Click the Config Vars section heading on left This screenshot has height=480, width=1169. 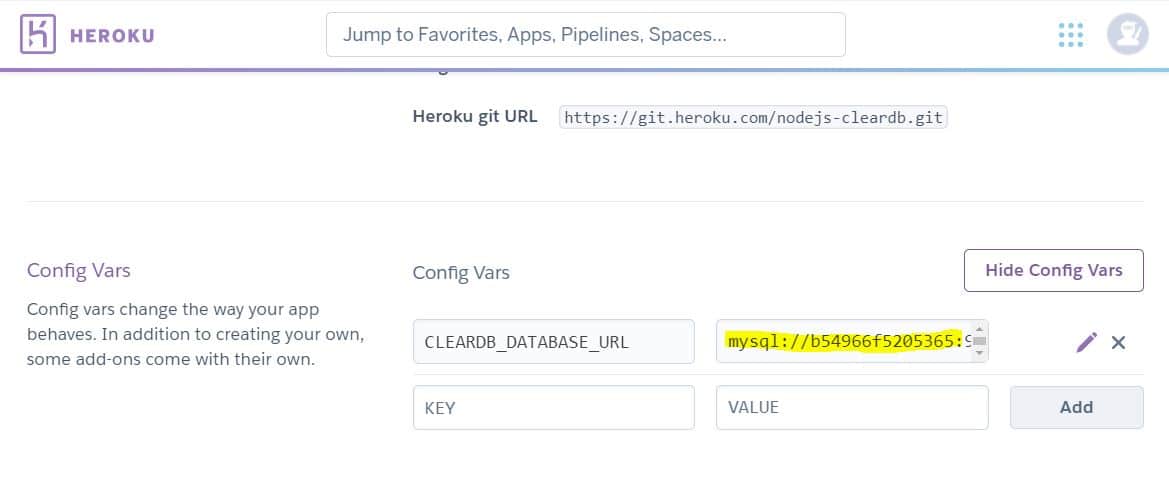click(78, 270)
